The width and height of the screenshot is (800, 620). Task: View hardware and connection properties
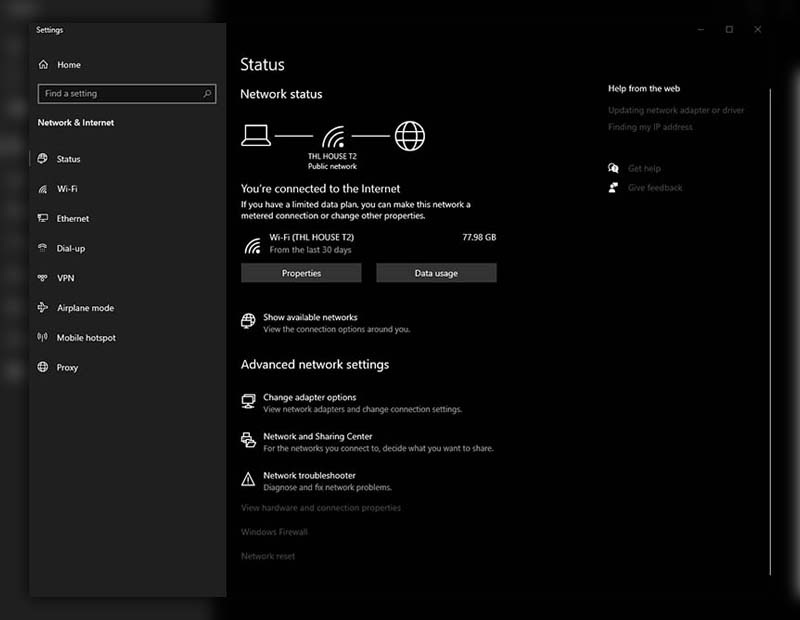pyautogui.click(x=321, y=508)
